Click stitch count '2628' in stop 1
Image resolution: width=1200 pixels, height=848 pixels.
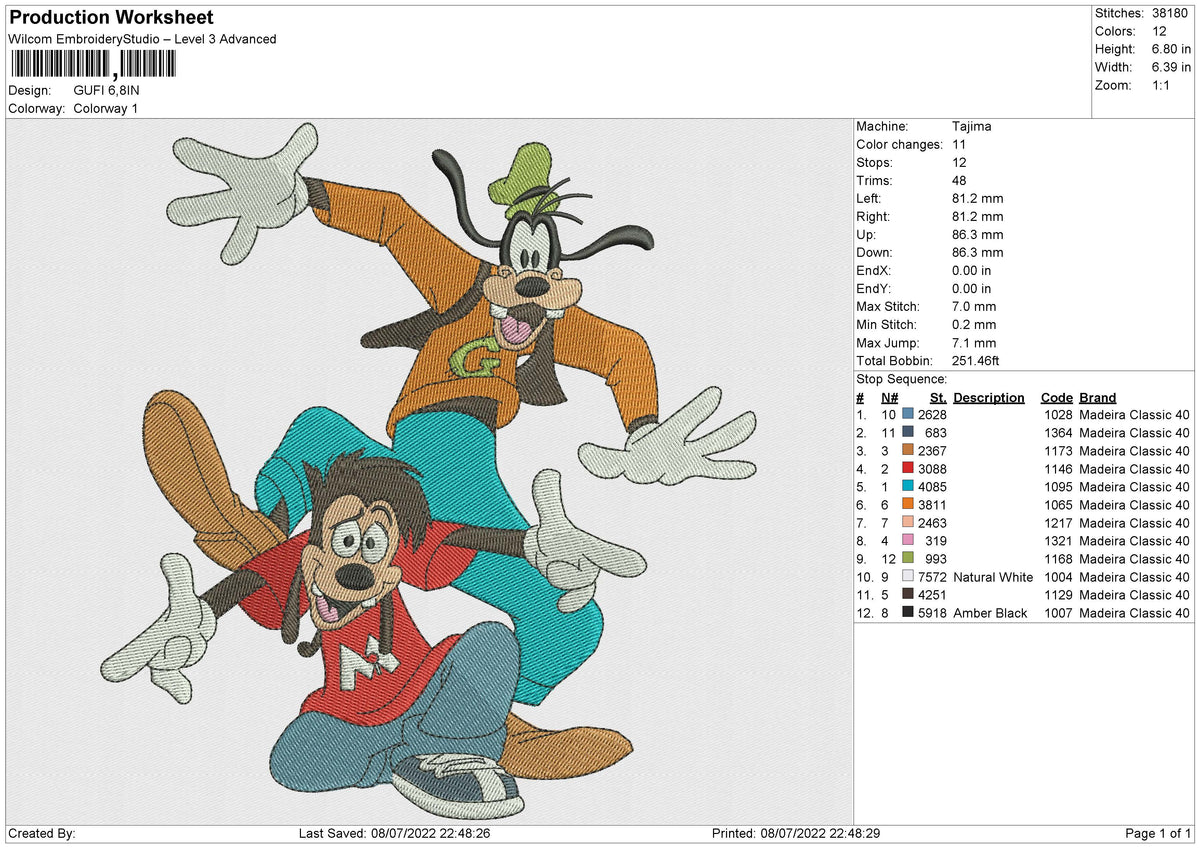[x=932, y=415]
